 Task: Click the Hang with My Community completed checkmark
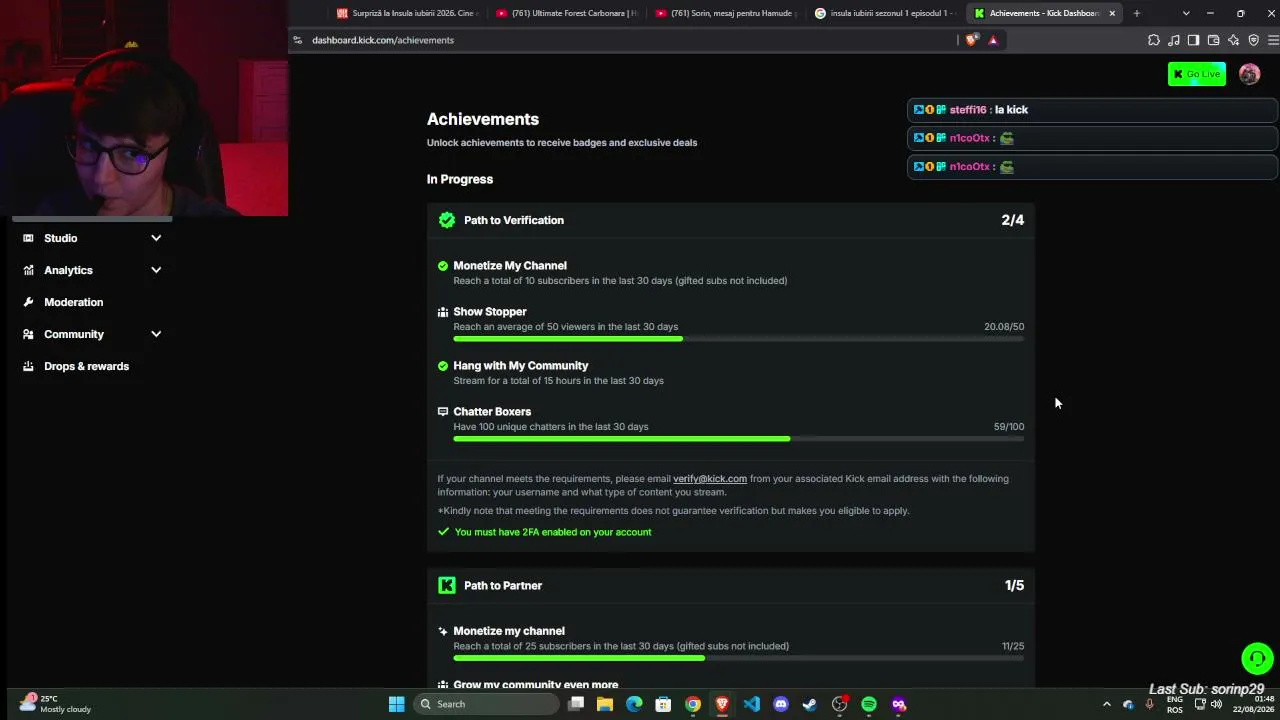click(443, 366)
